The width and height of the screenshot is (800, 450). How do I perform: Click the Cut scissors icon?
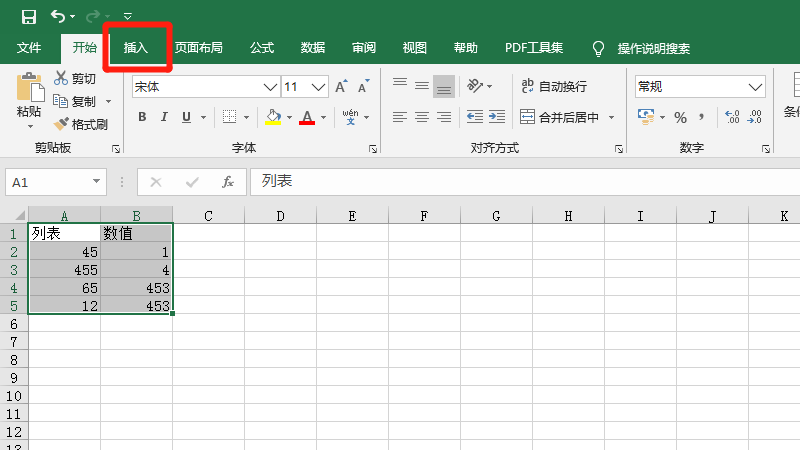[x=61, y=79]
